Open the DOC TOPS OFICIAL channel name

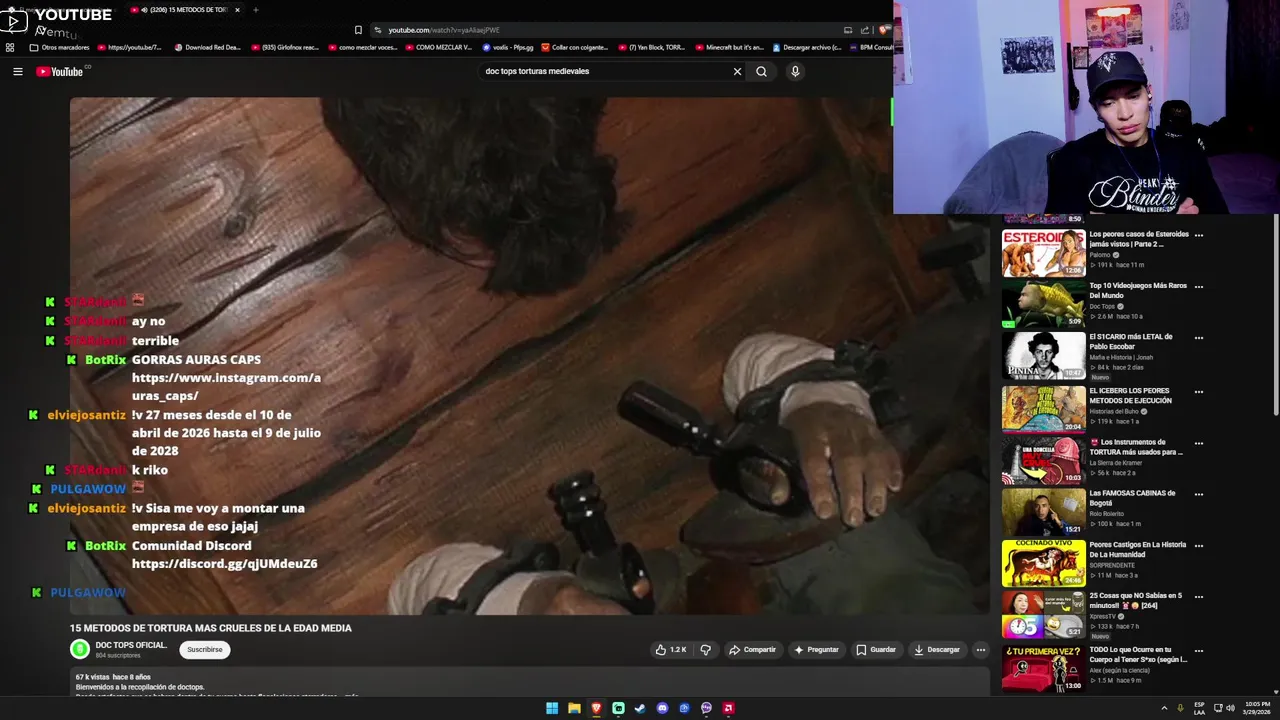(131, 645)
